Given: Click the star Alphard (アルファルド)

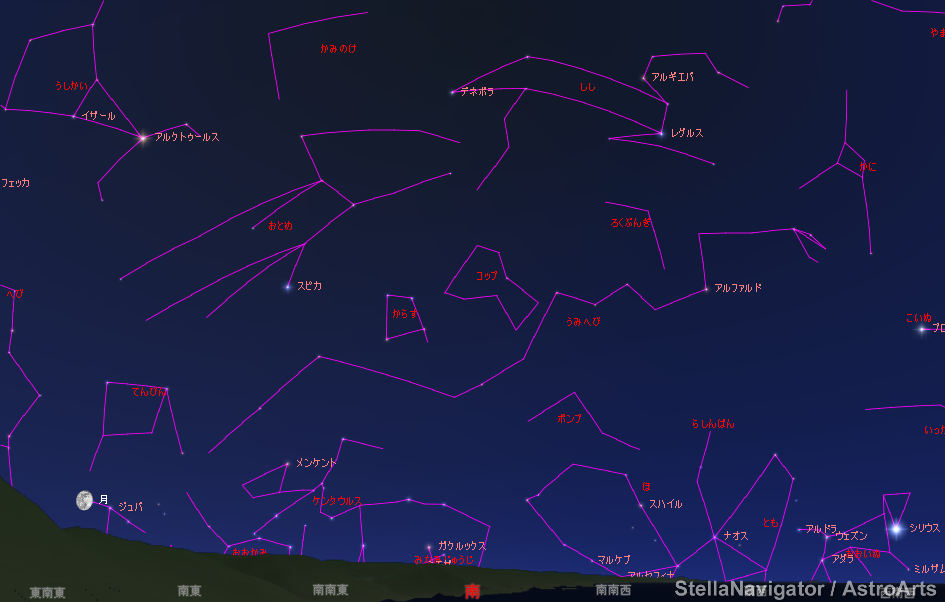Looking at the screenshot, I should (706, 289).
